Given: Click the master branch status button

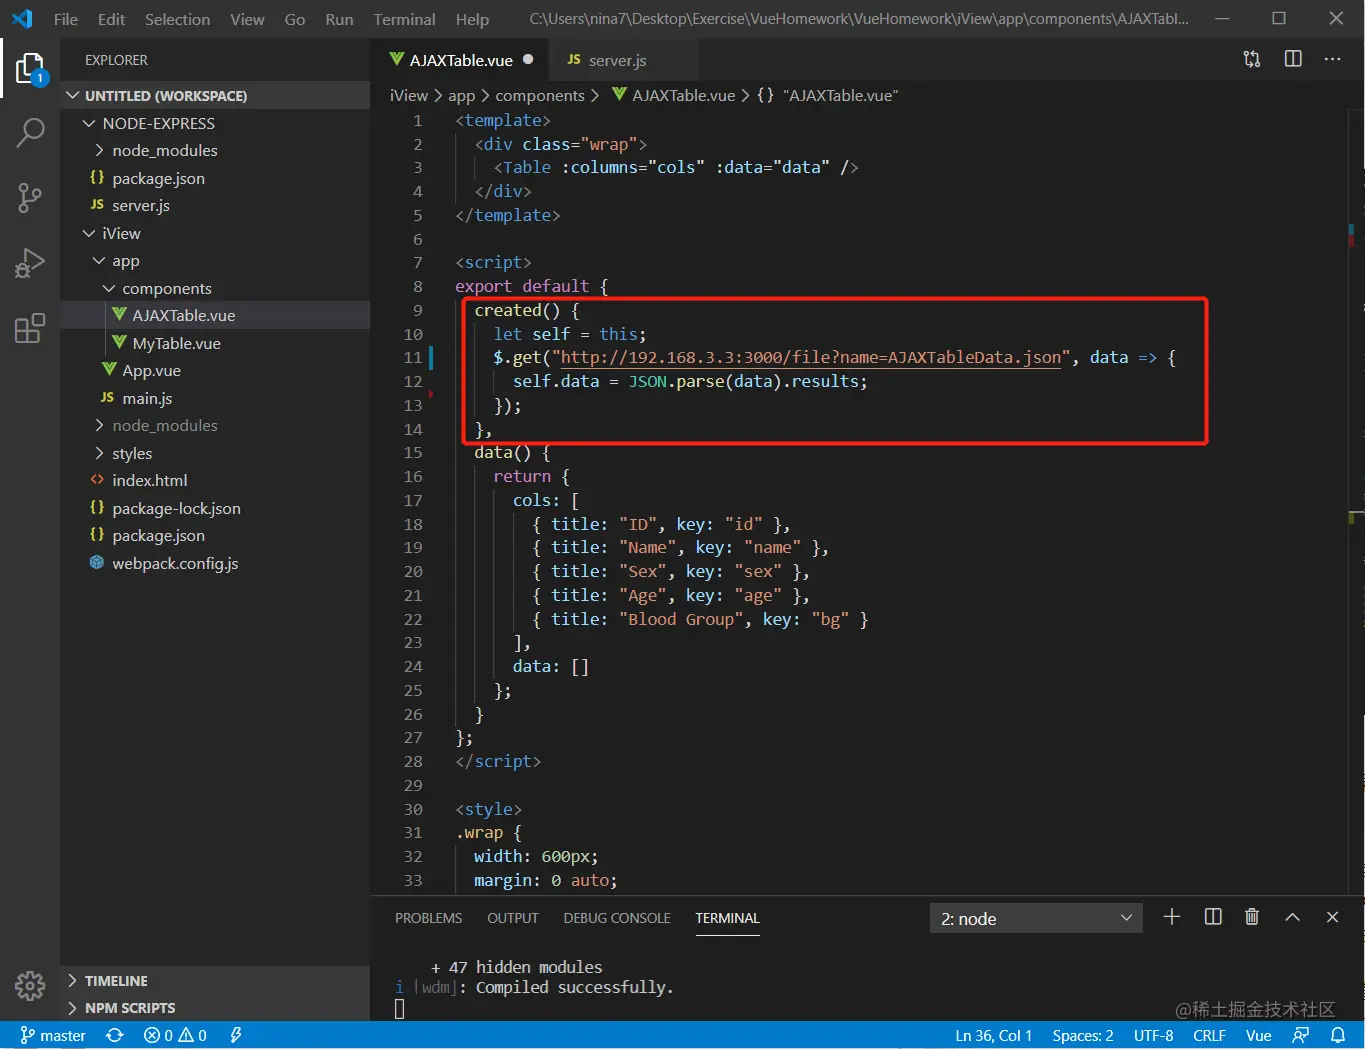Looking at the screenshot, I should 53,1035.
